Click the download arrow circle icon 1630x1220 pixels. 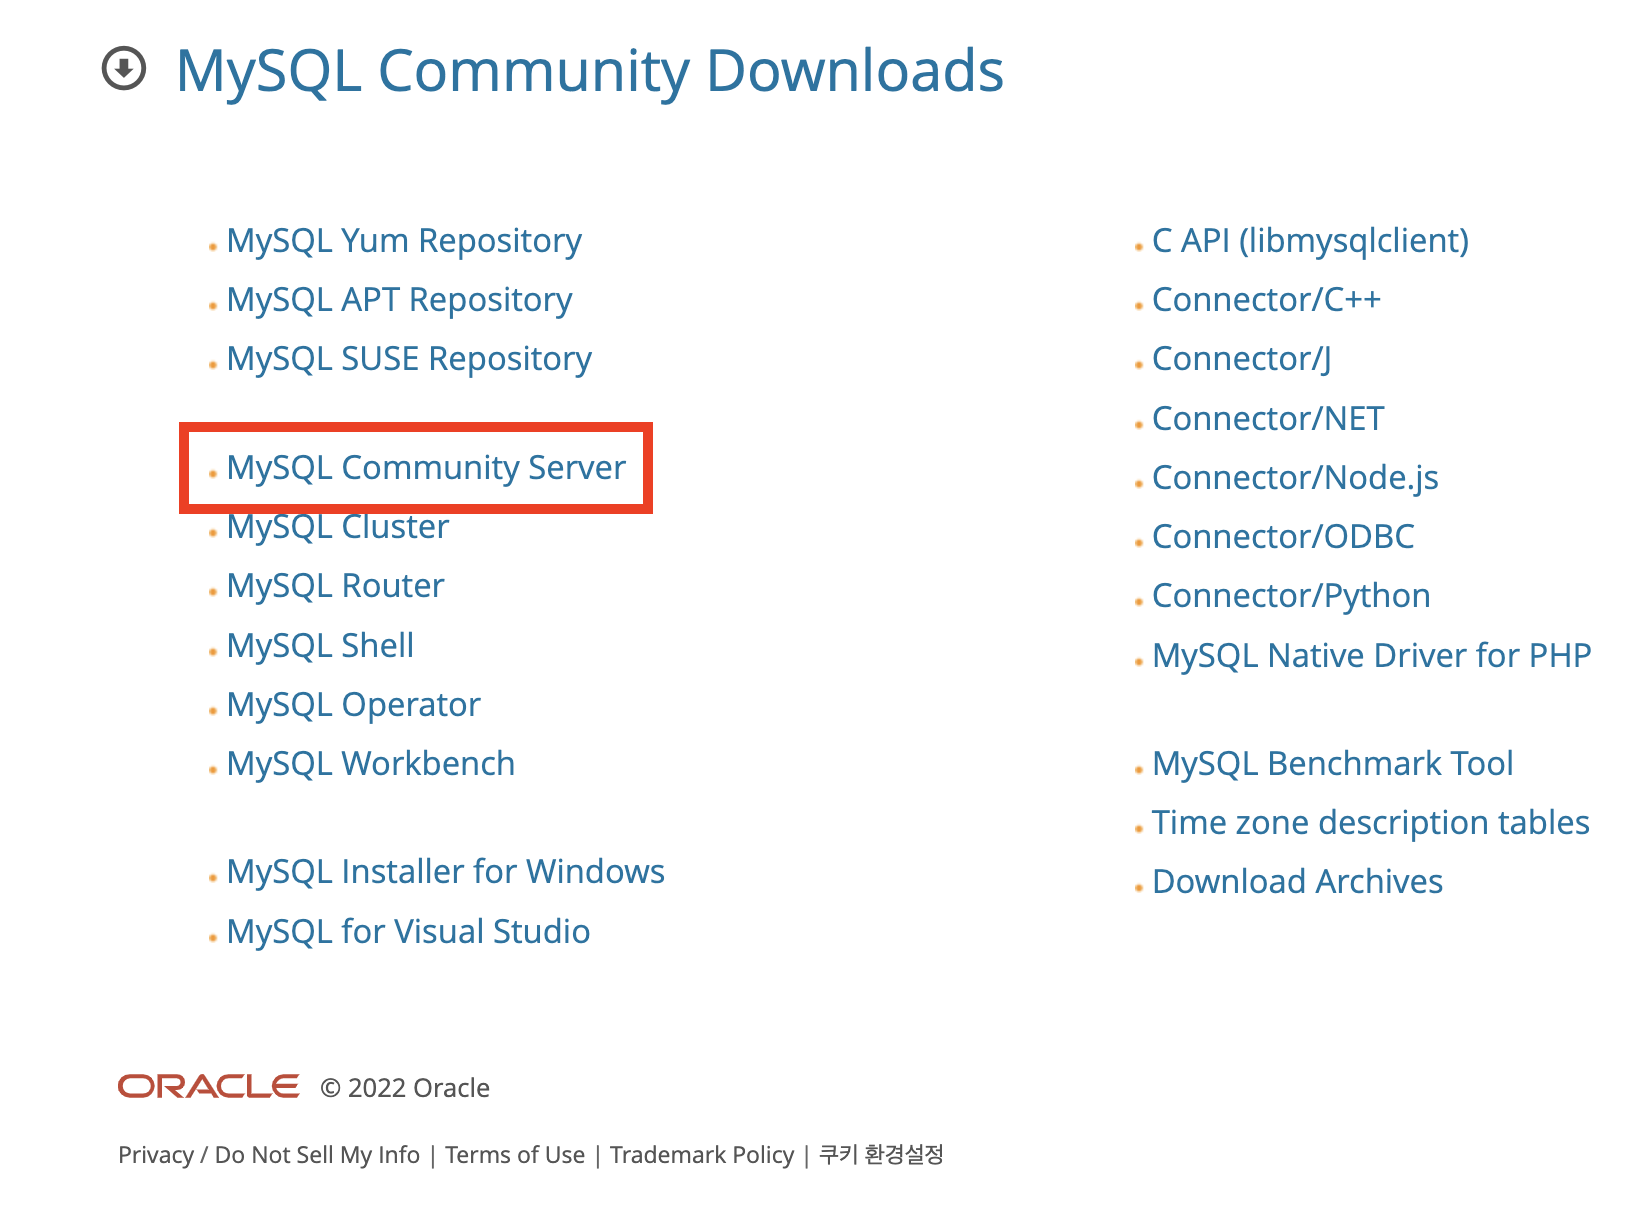pos(124,69)
